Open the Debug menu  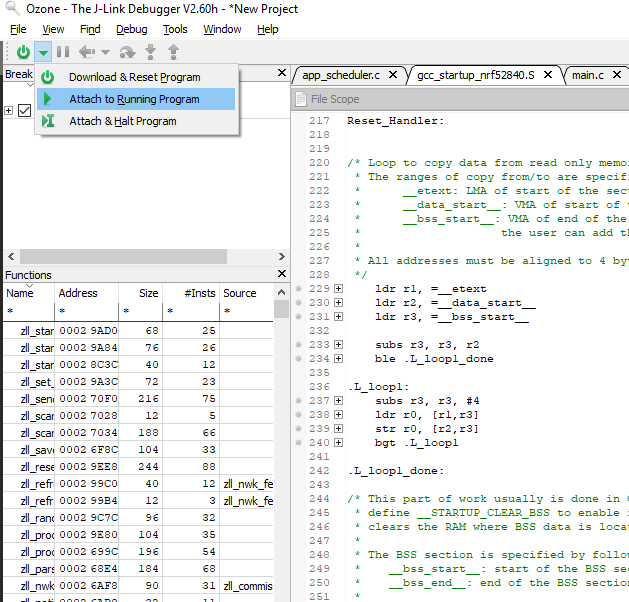click(x=132, y=29)
